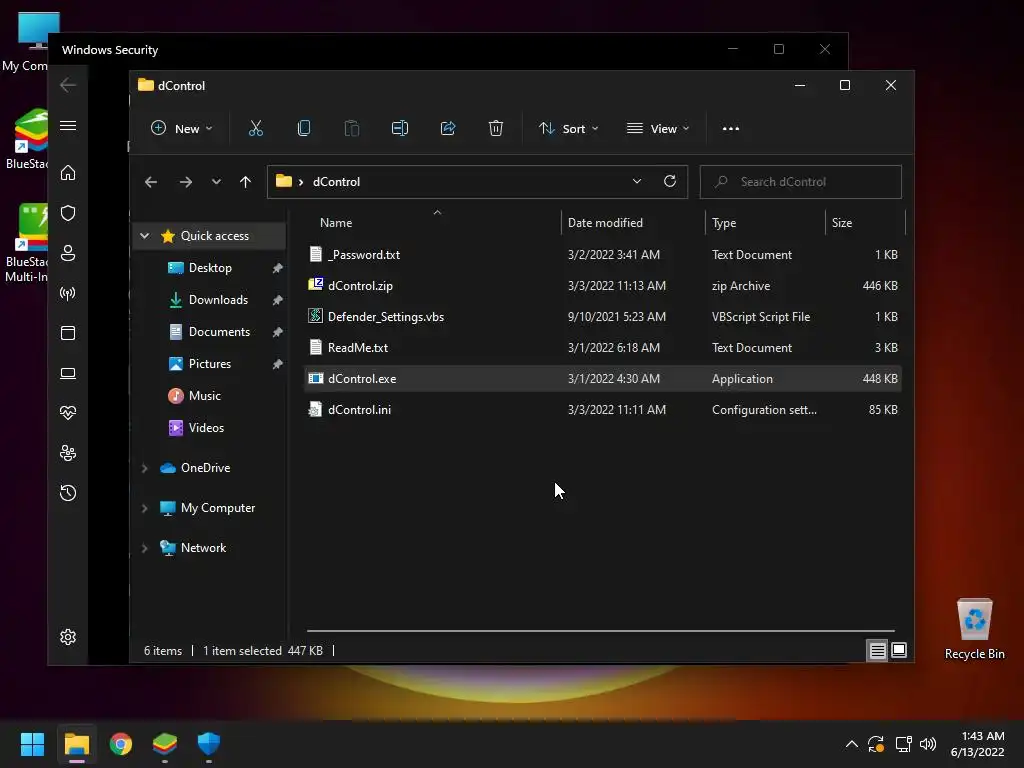Go forward with the Explorer forward arrow

tap(185, 182)
